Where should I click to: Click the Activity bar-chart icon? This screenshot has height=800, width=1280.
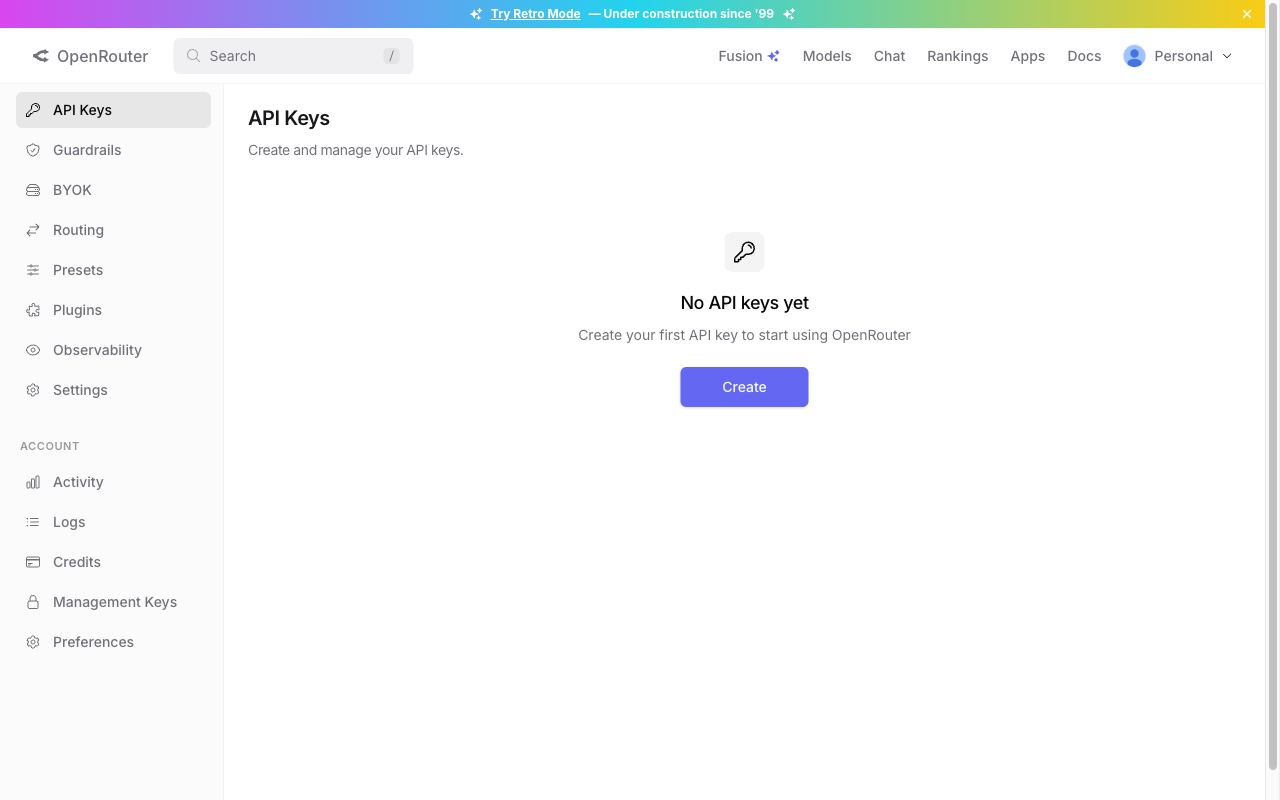pyautogui.click(x=33, y=482)
